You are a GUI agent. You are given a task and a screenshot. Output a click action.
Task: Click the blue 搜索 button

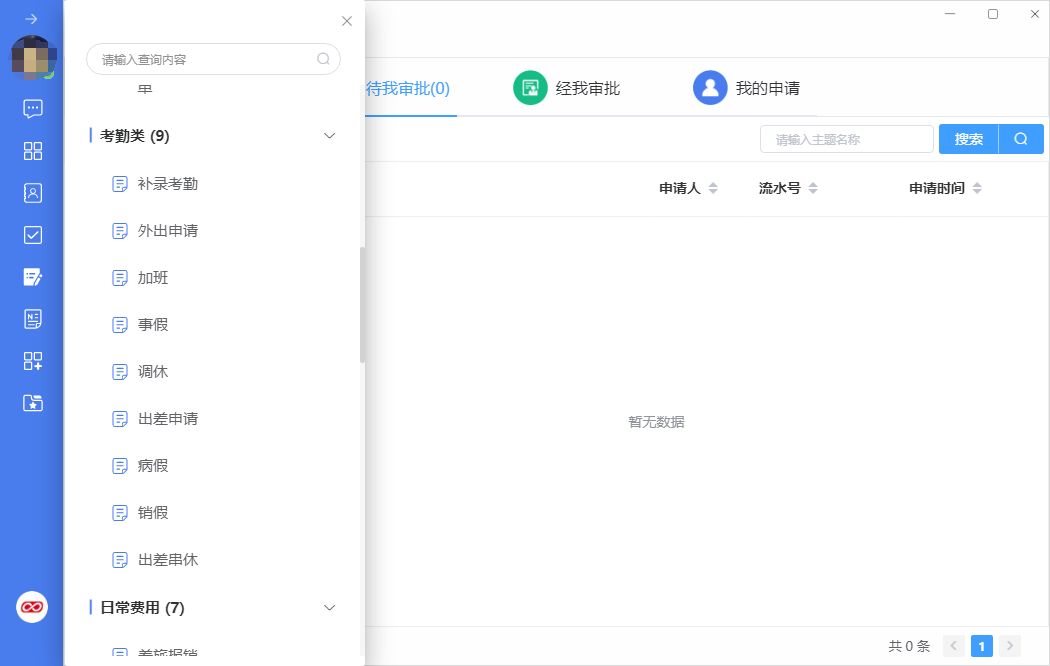pyautogui.click(x=968, y=139)
